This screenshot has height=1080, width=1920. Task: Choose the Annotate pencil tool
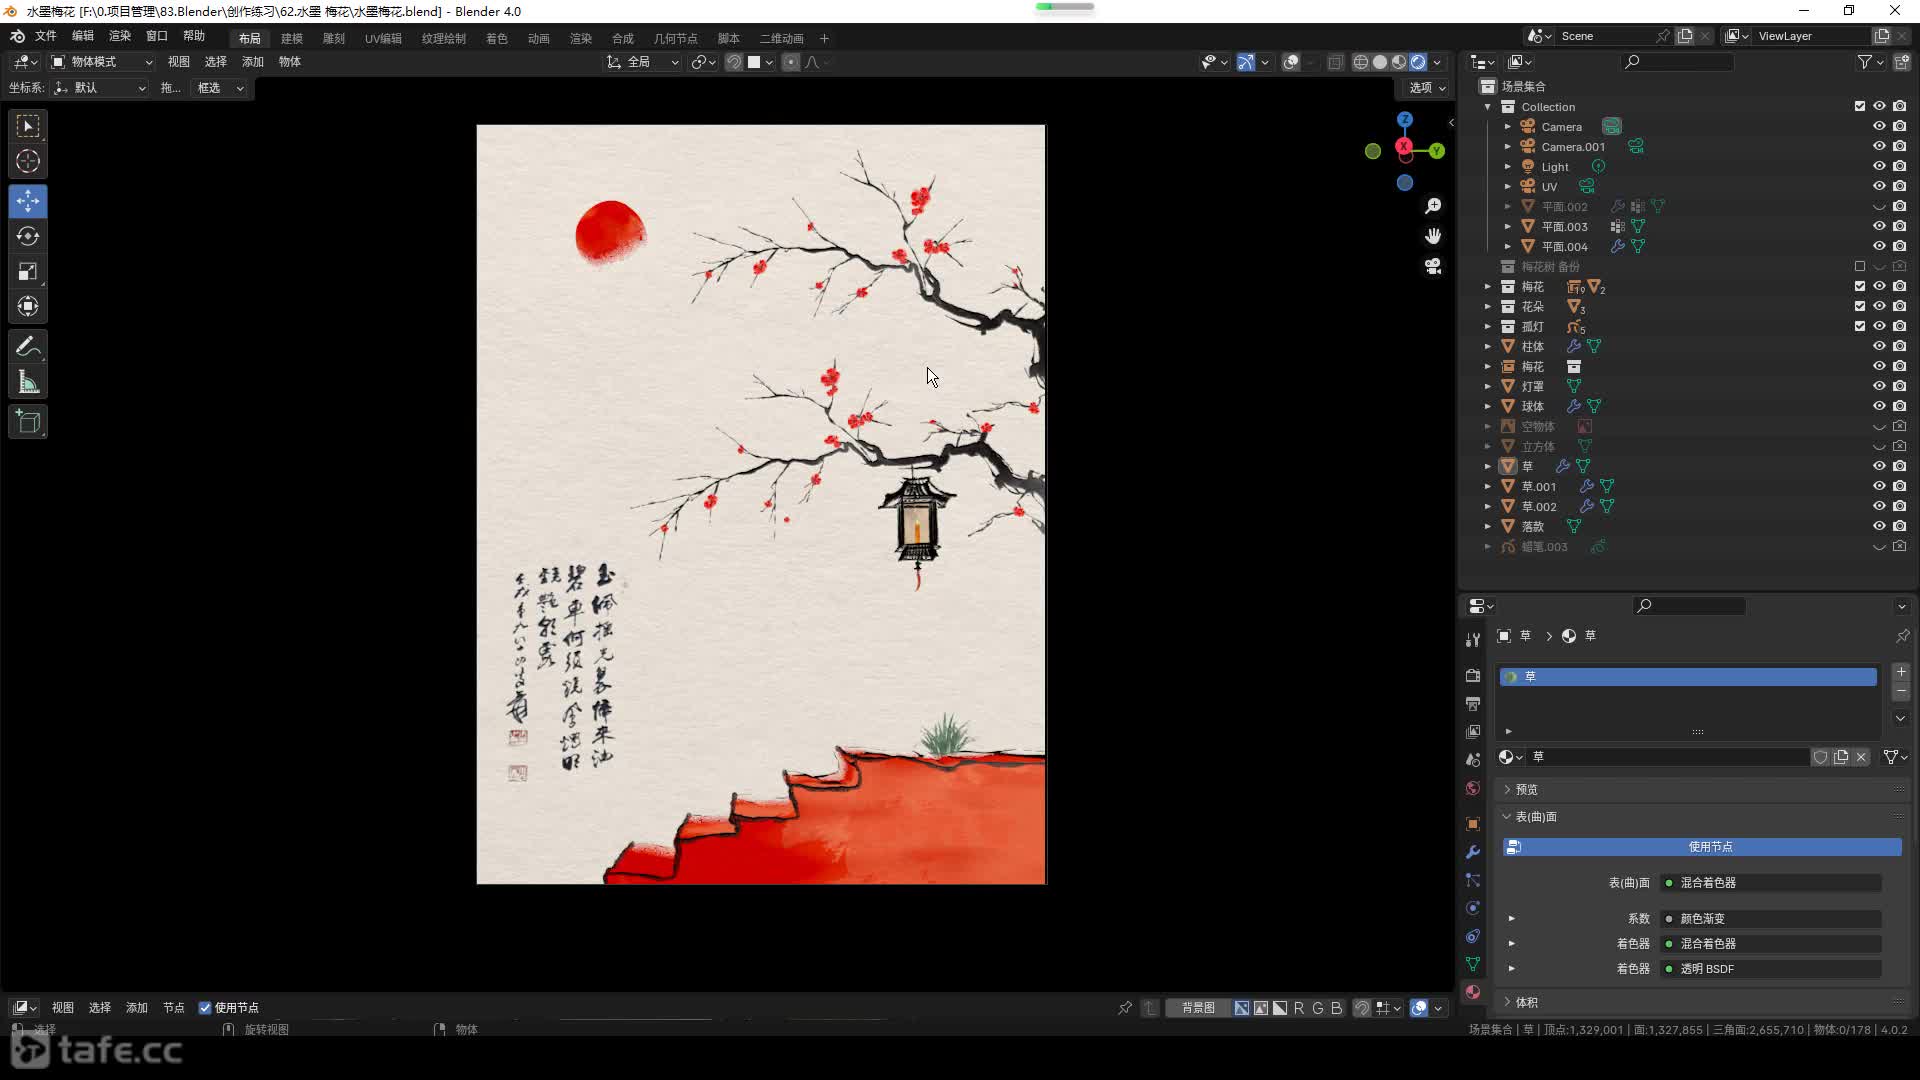(x=28, y=347)
